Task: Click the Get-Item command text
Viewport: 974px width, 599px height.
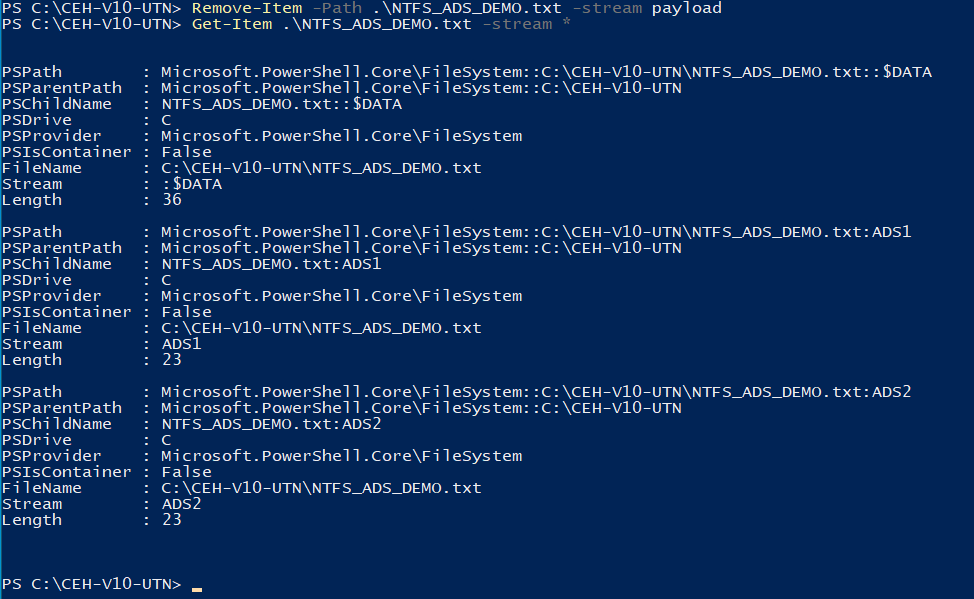Action: (232, 24)
